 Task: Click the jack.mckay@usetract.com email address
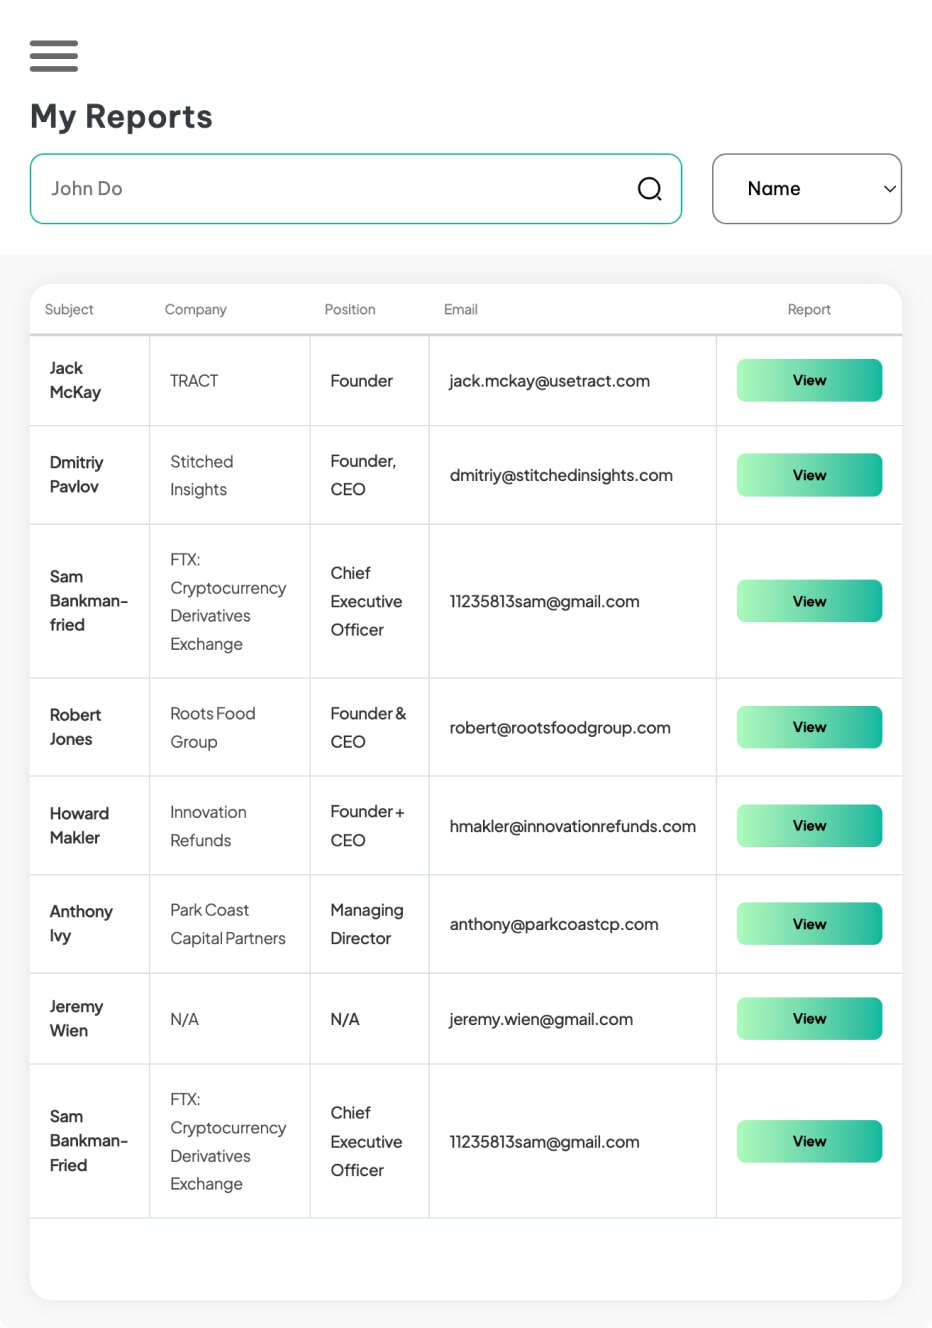point(549,381)
